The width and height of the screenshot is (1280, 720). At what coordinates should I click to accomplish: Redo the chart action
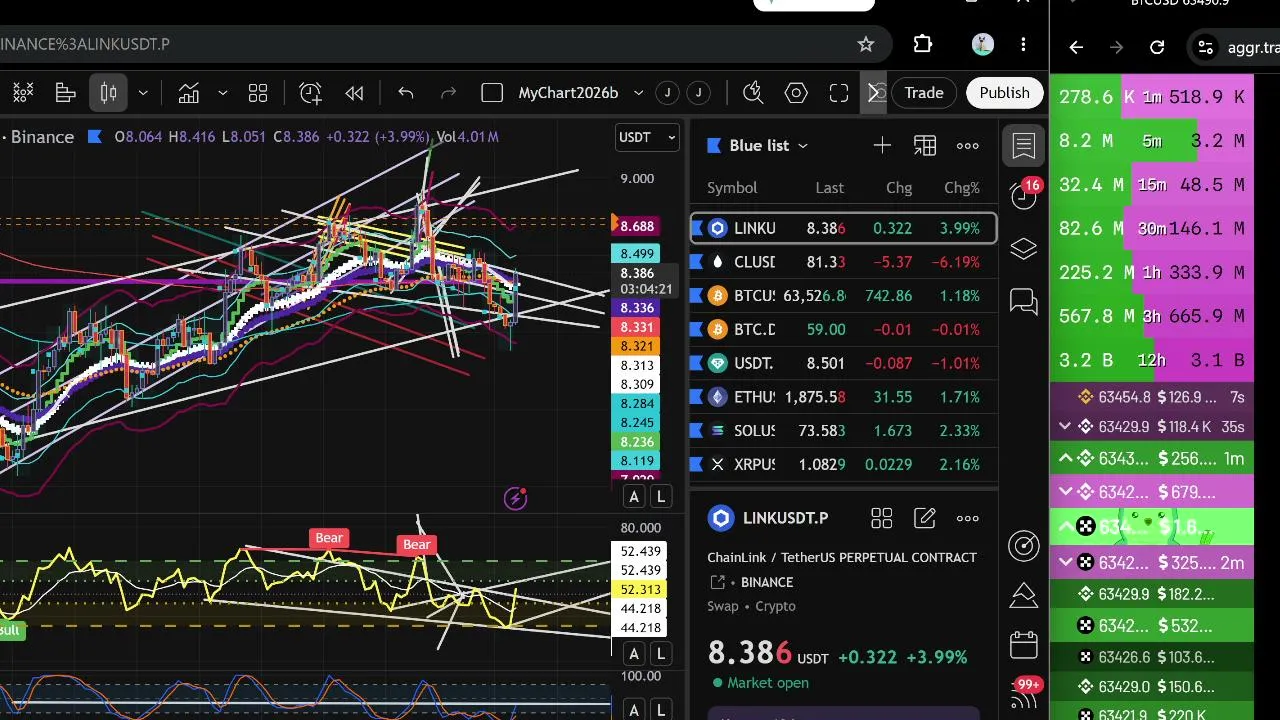click(x=449, y=93)
